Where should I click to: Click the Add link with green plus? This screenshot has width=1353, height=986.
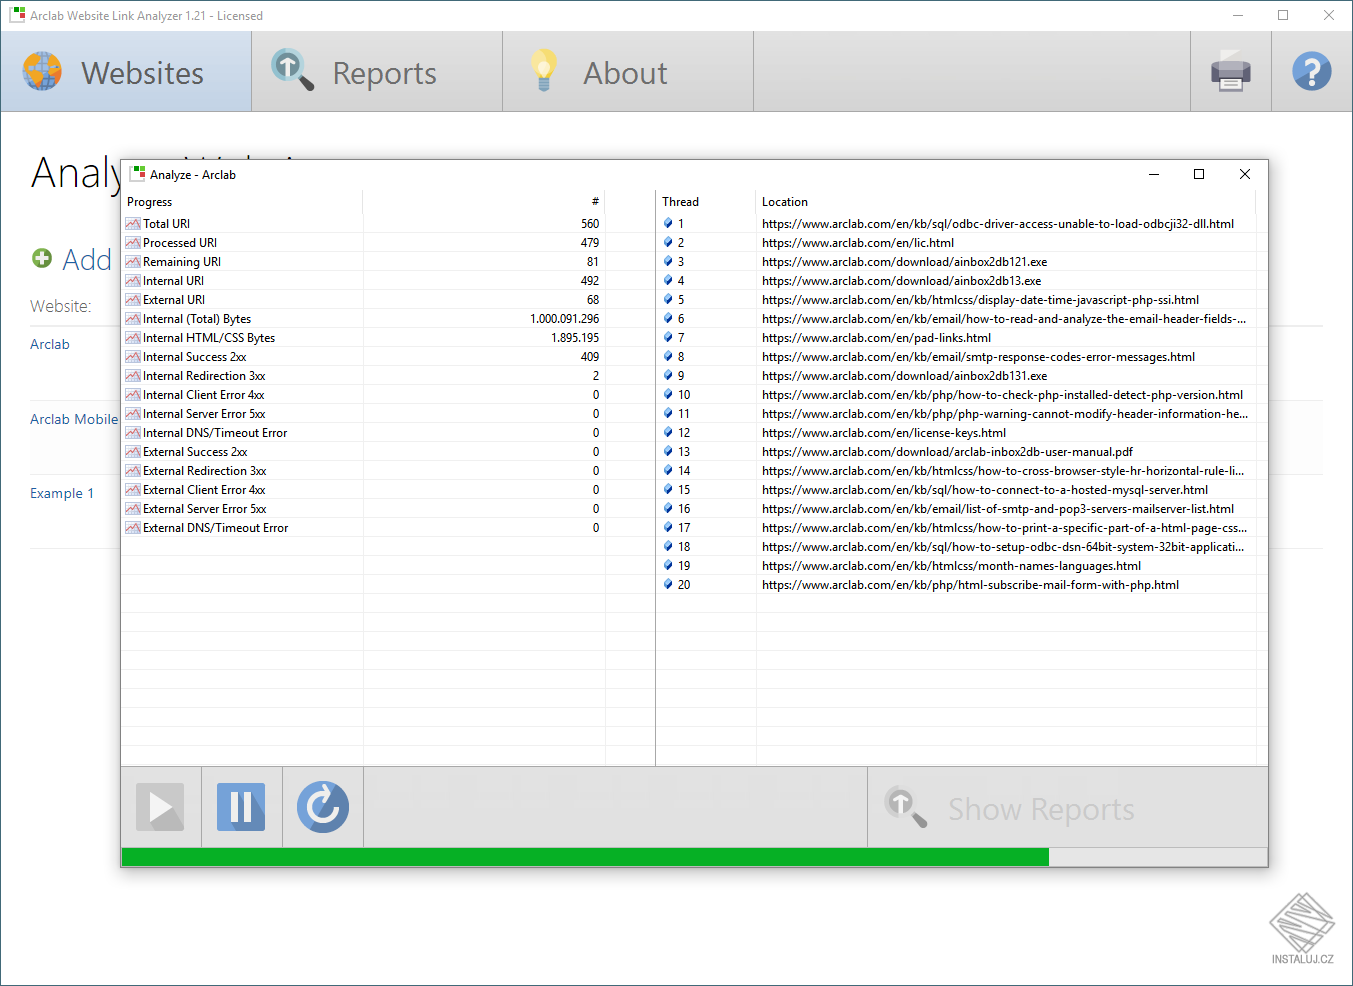(70, 260)
